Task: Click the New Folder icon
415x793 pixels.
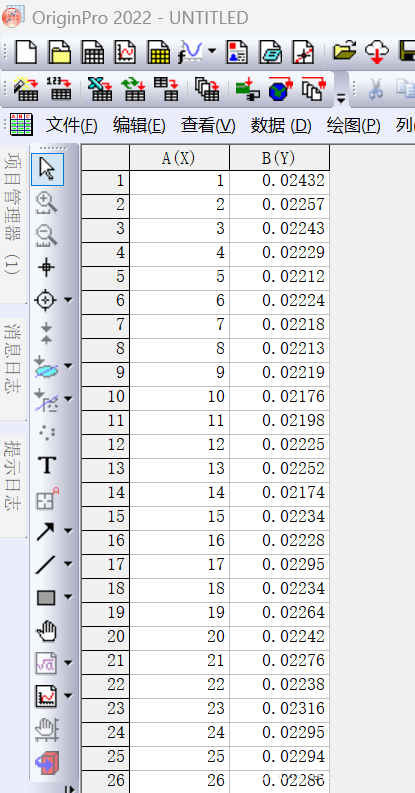Action: pyautogui.click(x=60, y=52)
